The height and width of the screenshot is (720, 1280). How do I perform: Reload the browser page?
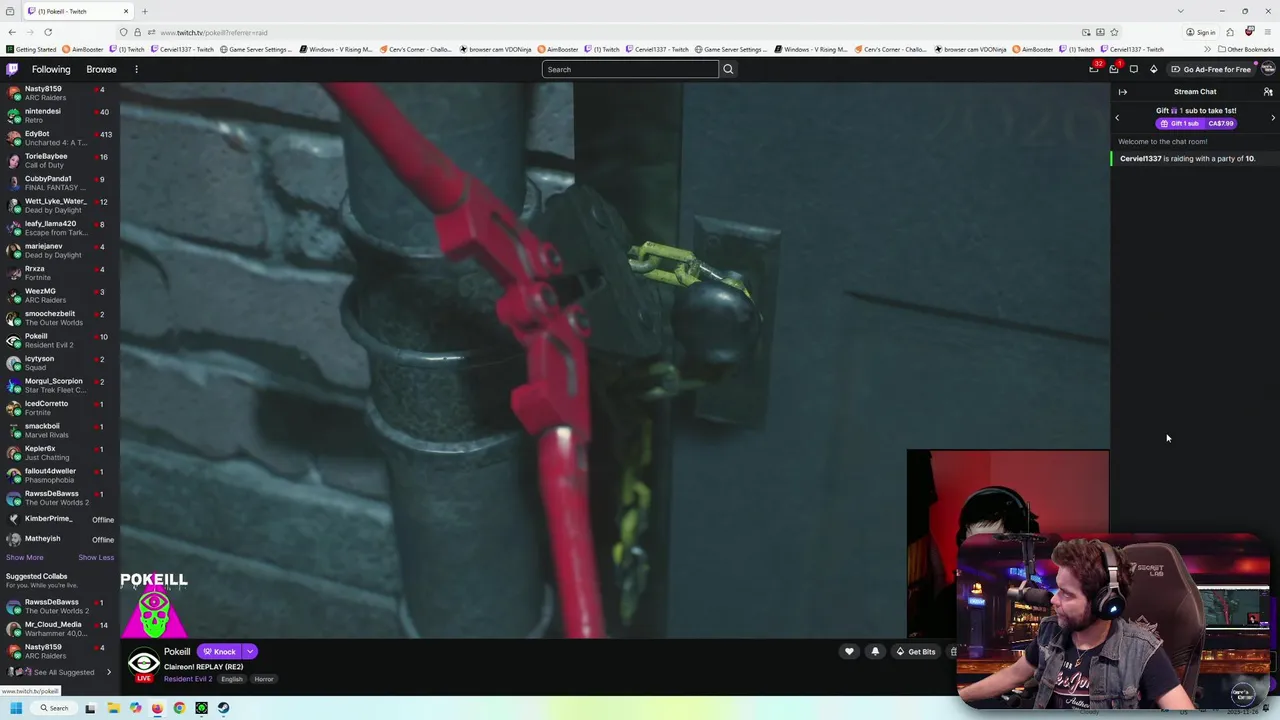tap(47, 32)
